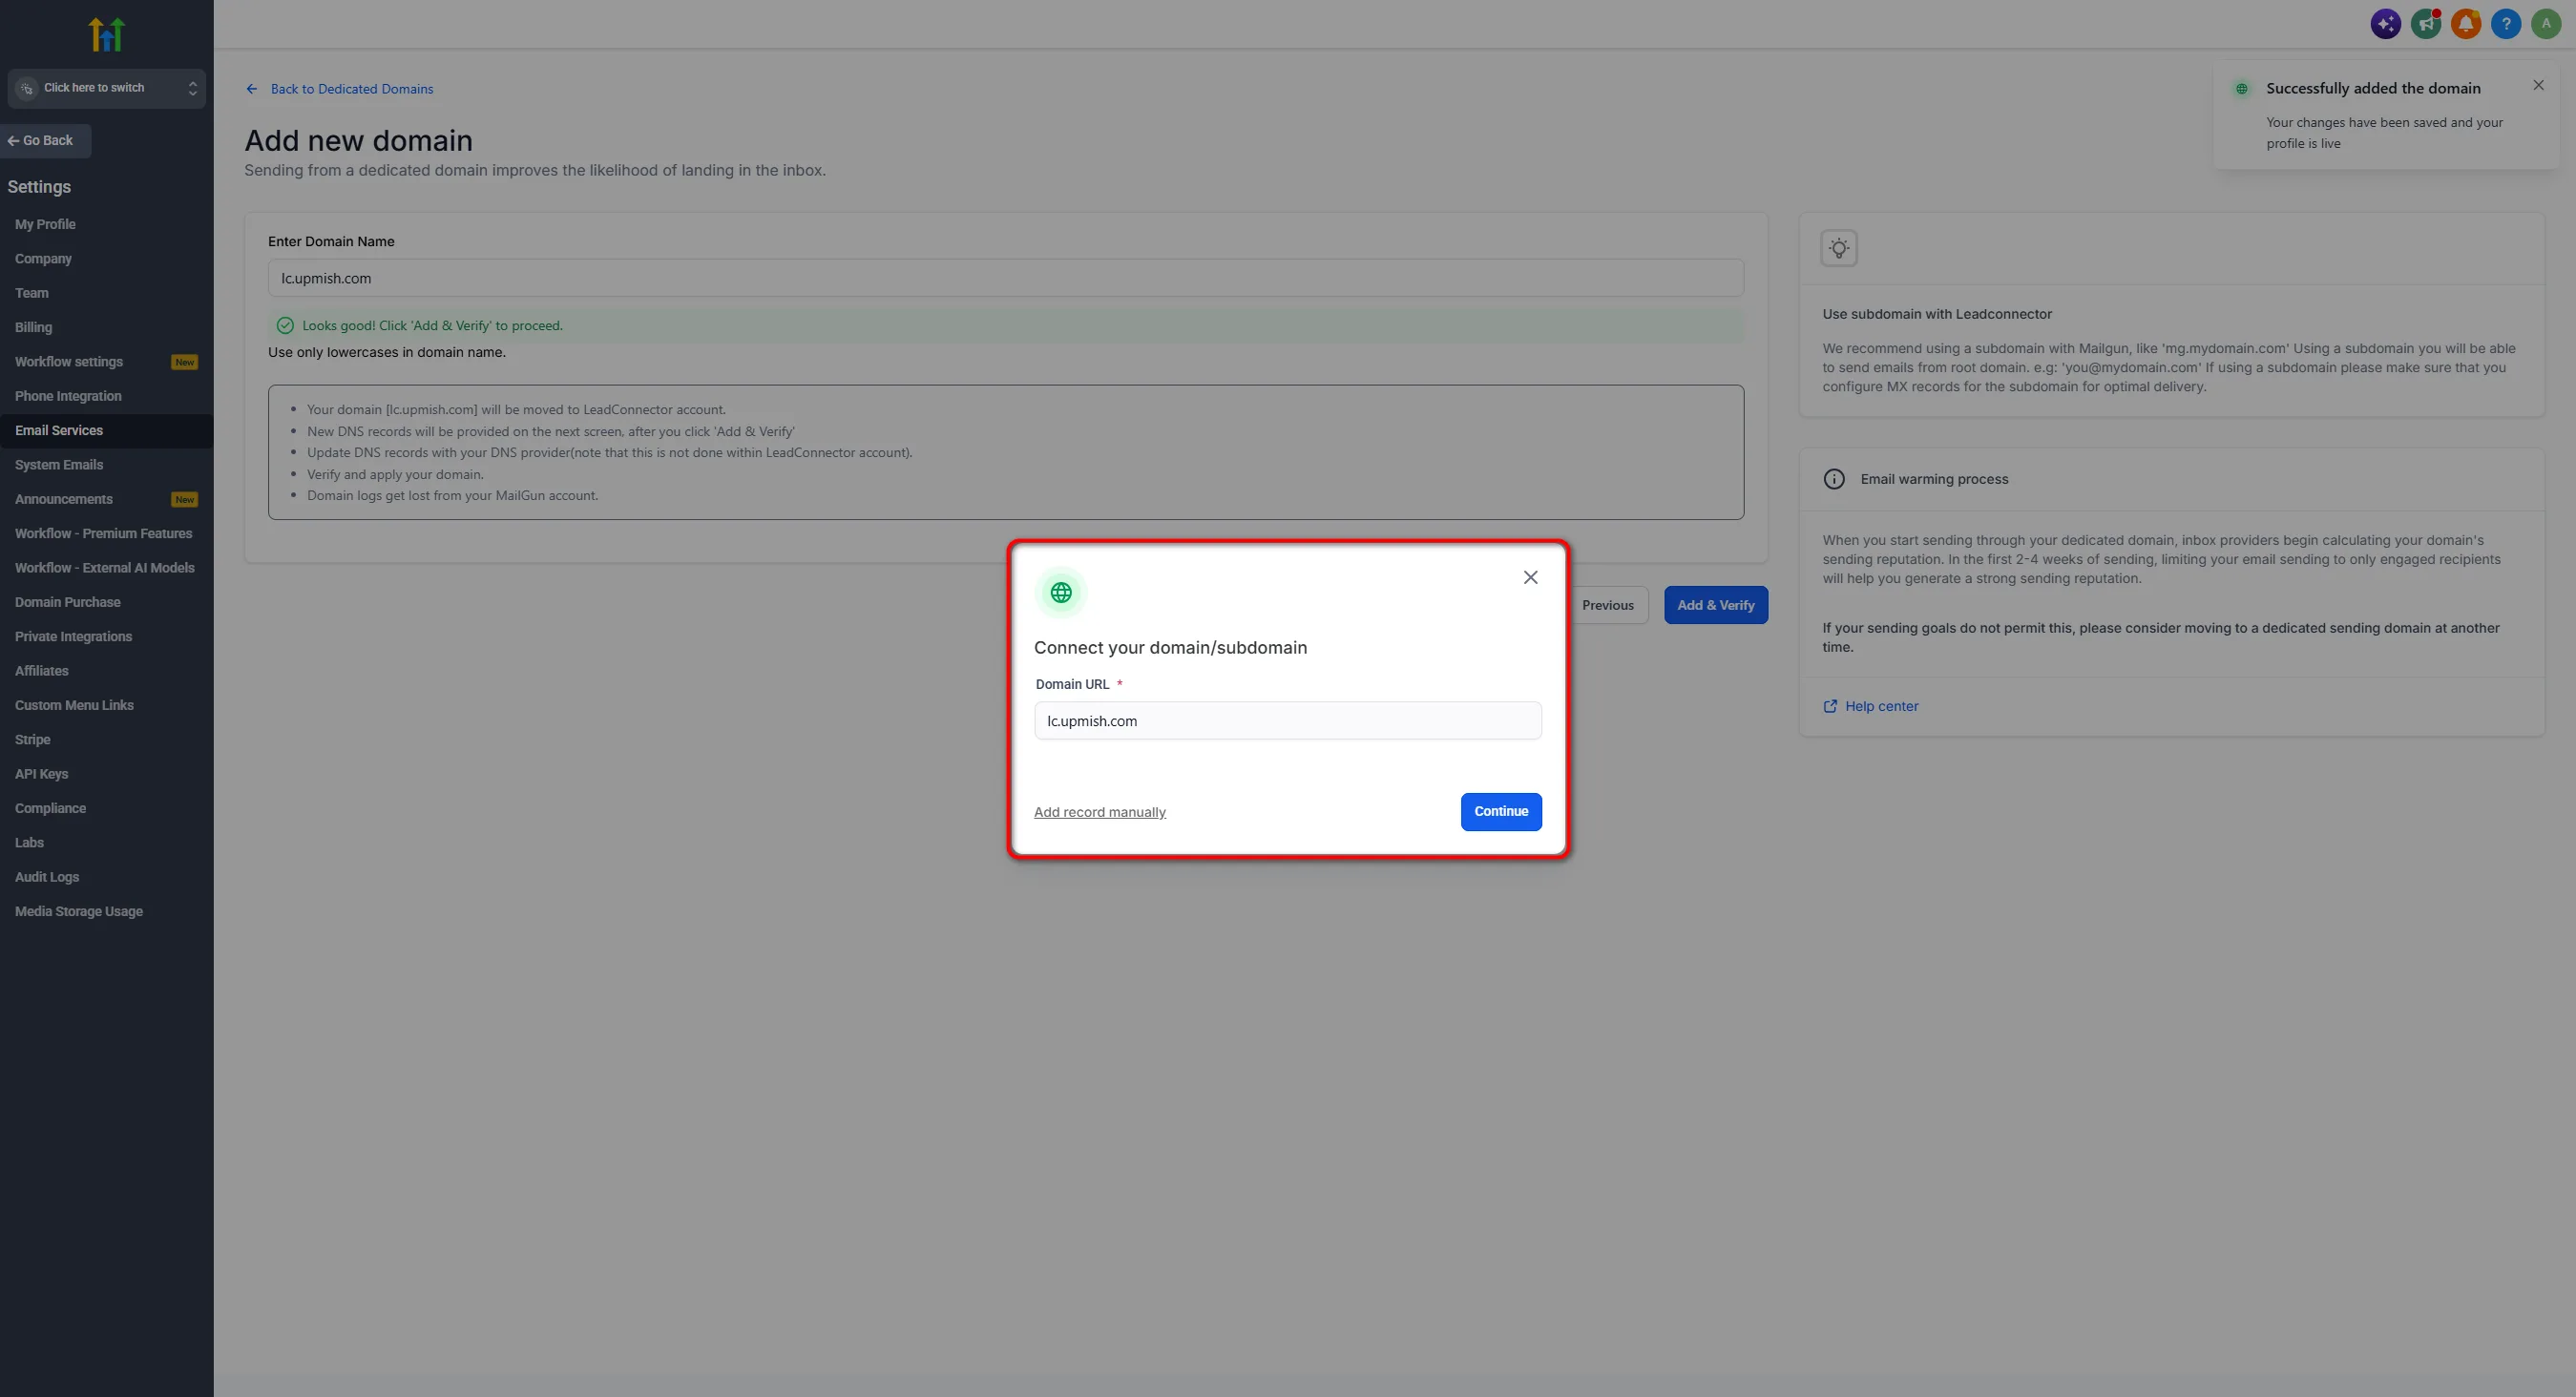Expand the 'Click here to switch' account selector
2576x1397 pixels.
(107, 88)
